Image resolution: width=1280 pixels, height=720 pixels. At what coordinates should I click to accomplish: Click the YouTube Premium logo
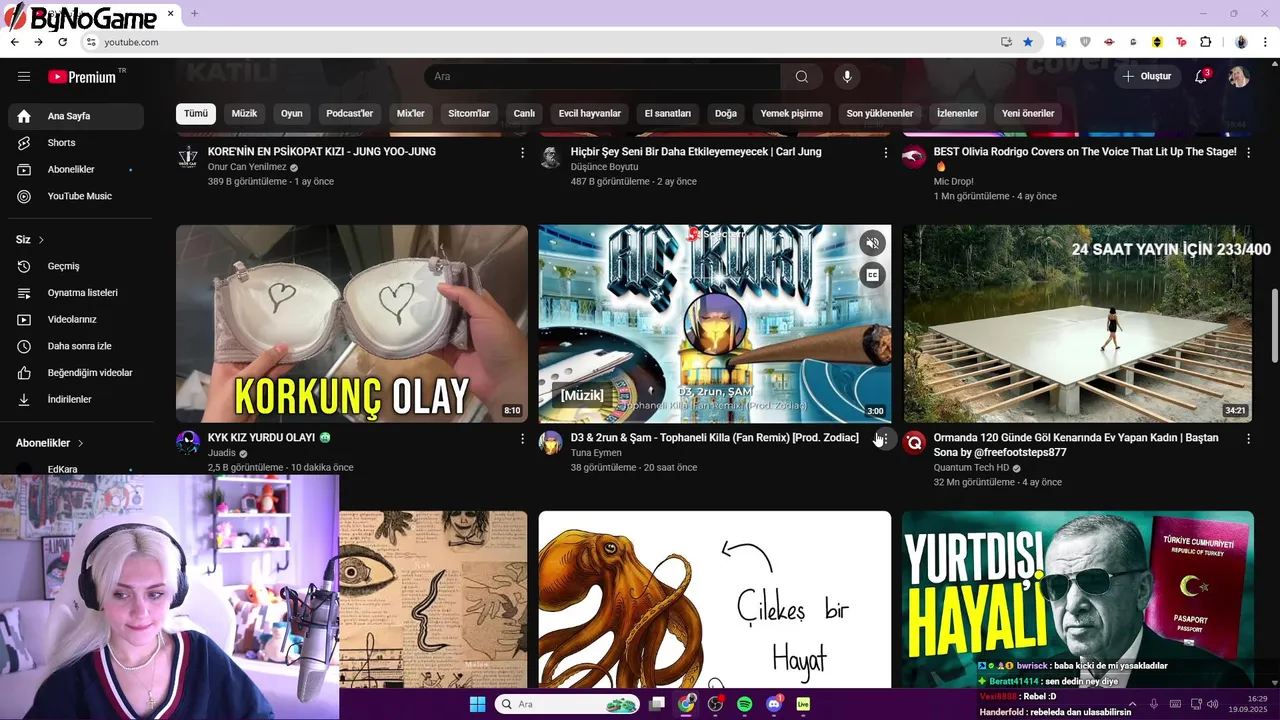pyautogui.click(x=82, y=77)
